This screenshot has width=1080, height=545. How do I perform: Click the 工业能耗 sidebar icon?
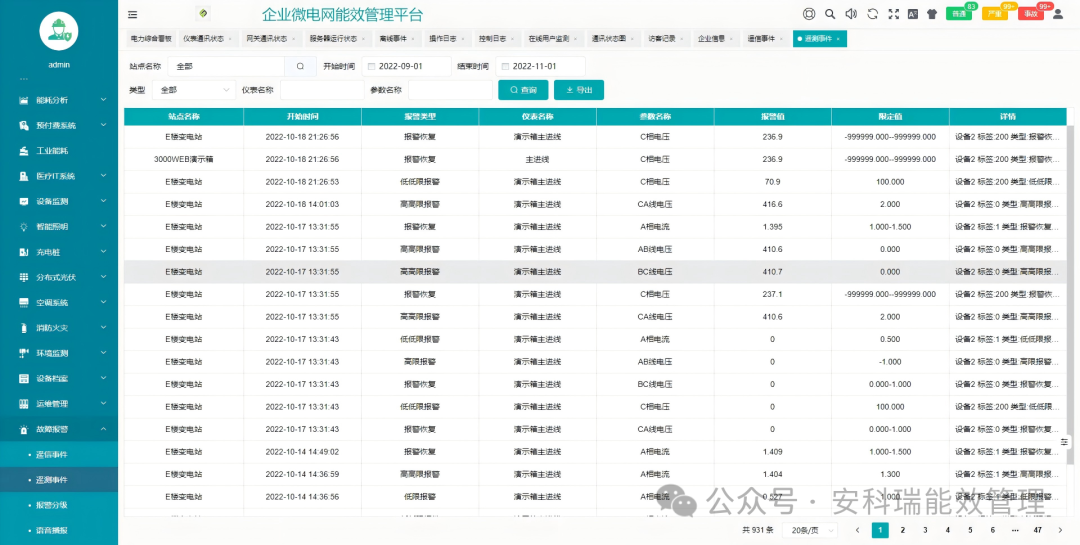(x=23, y=151)
